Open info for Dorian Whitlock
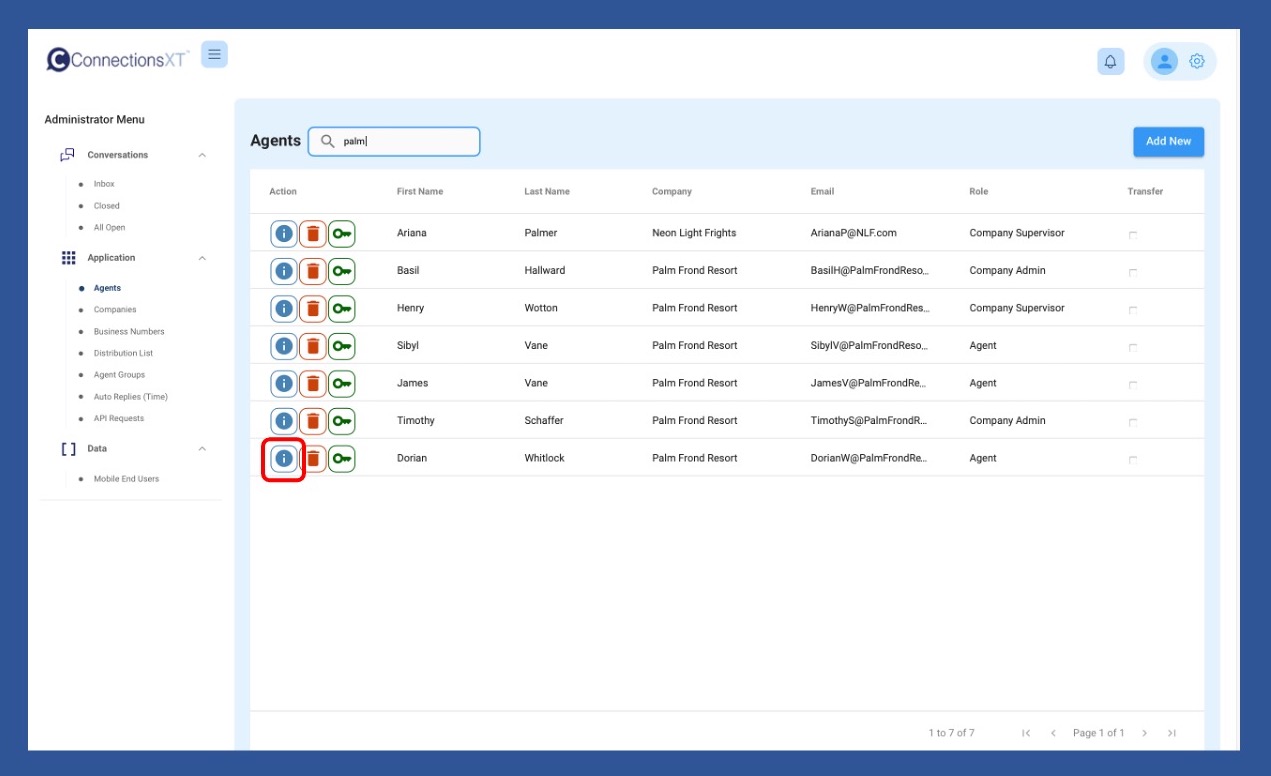The height and width of the screenshot is (776, 1271). coord(284,458)
